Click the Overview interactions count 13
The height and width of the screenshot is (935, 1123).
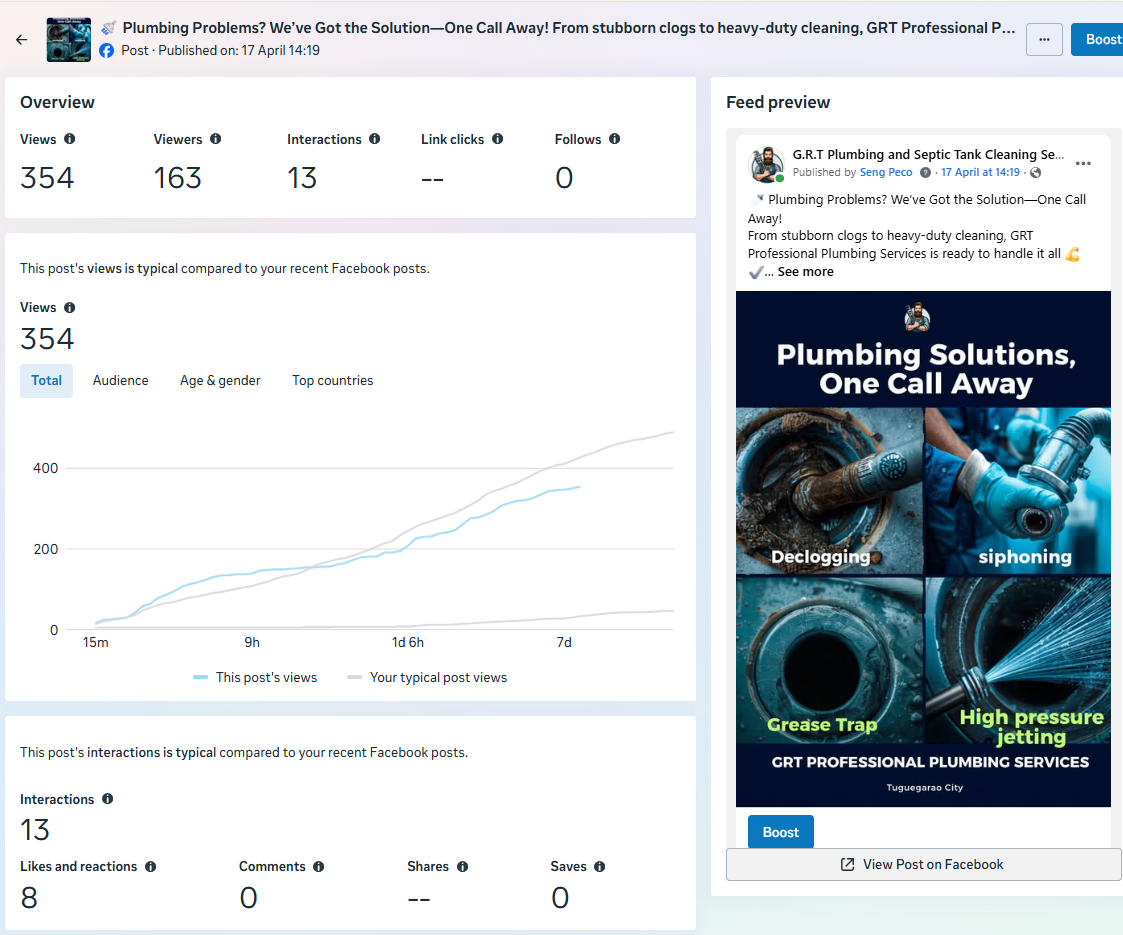point(302,178)
